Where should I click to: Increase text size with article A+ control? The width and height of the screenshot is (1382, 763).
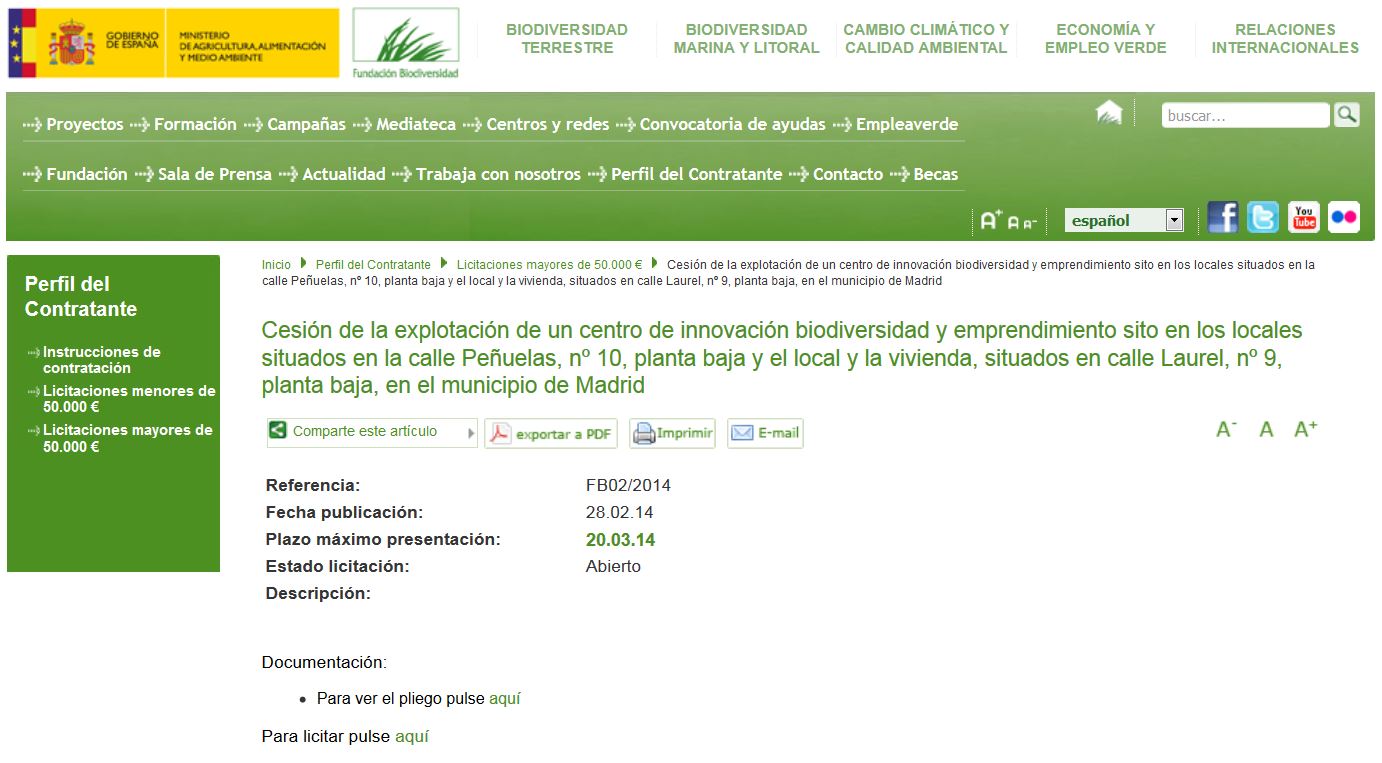pyautogui.click(x=1305, y=430)
